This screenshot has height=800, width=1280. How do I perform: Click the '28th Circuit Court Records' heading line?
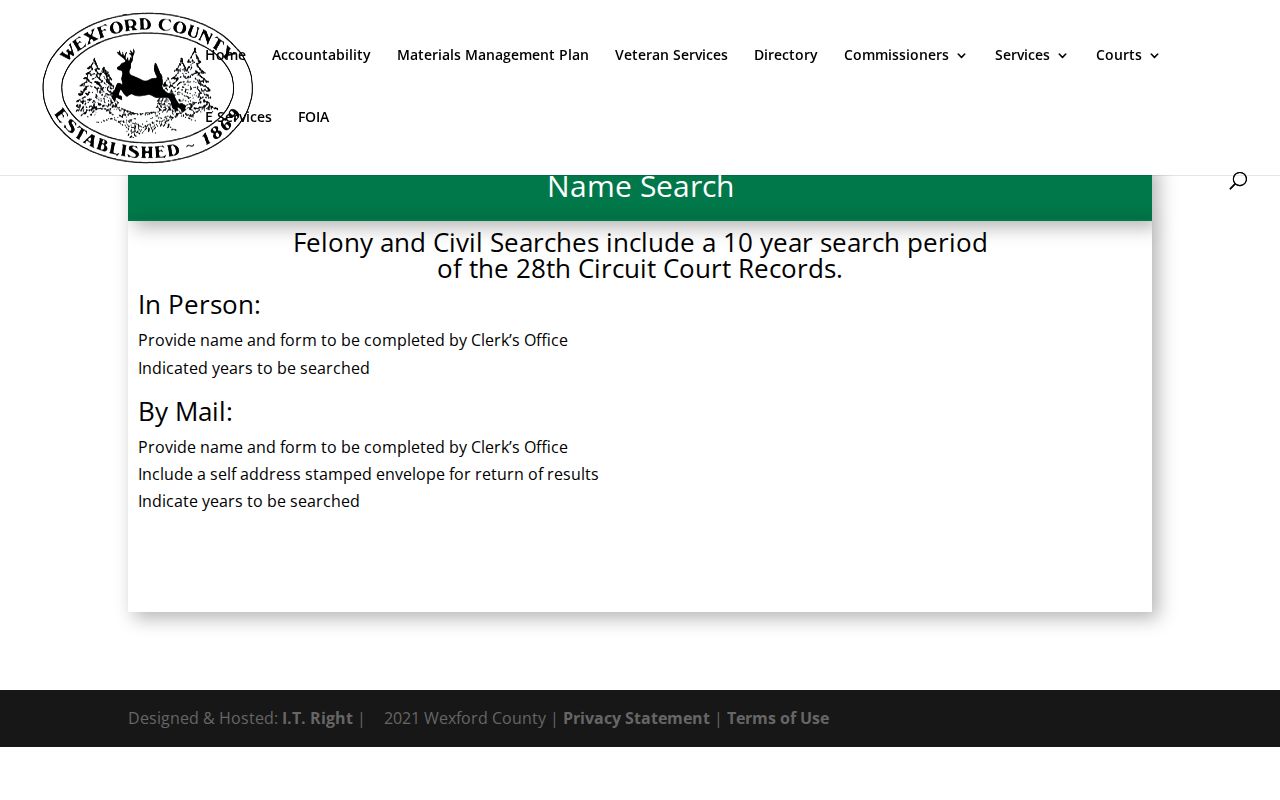click(x=640, y=269)
